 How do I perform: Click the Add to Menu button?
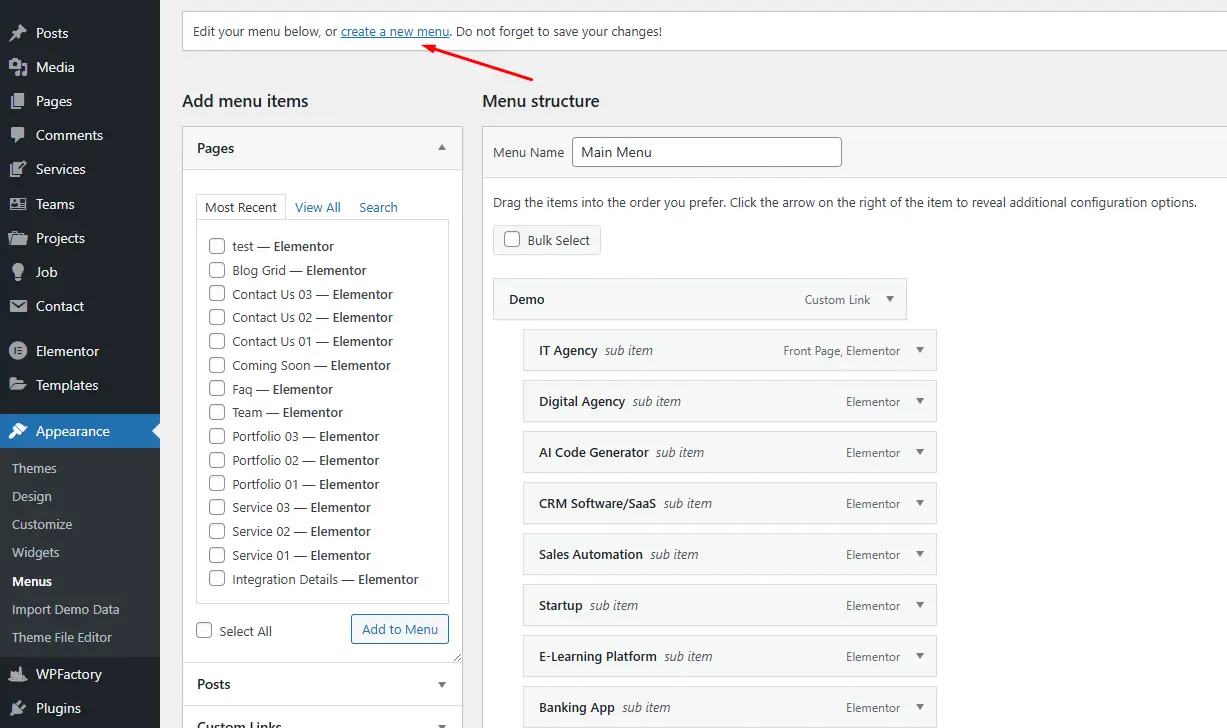(x=400, y=629)
